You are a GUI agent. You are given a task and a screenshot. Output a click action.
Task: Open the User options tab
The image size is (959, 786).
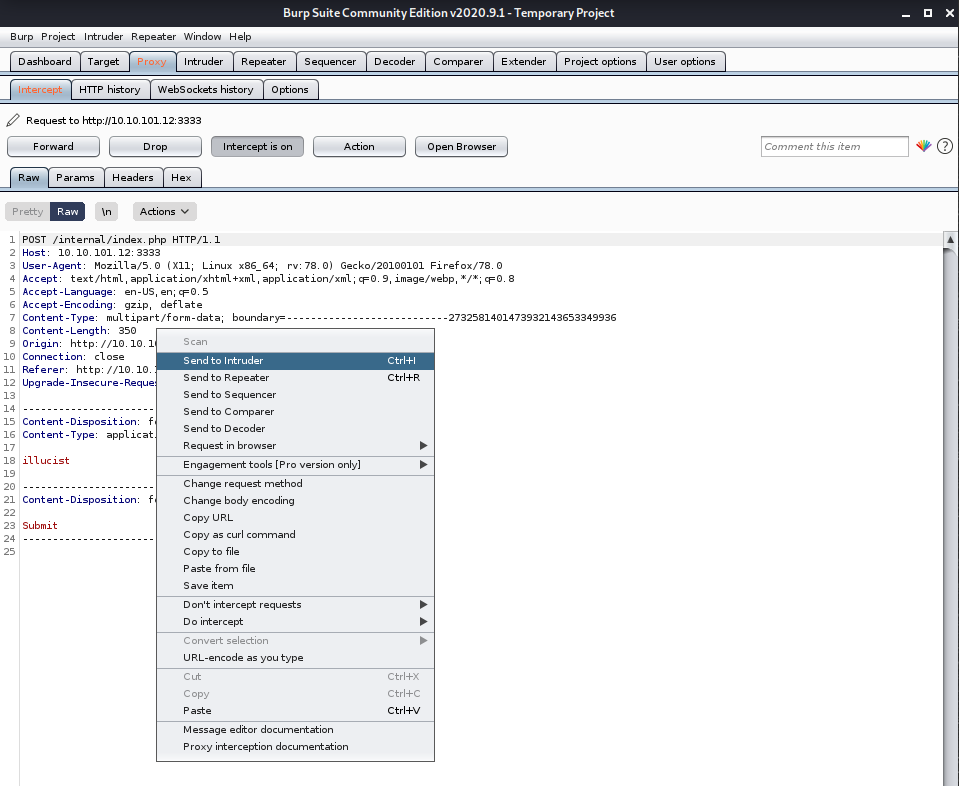tap(685, 62)
